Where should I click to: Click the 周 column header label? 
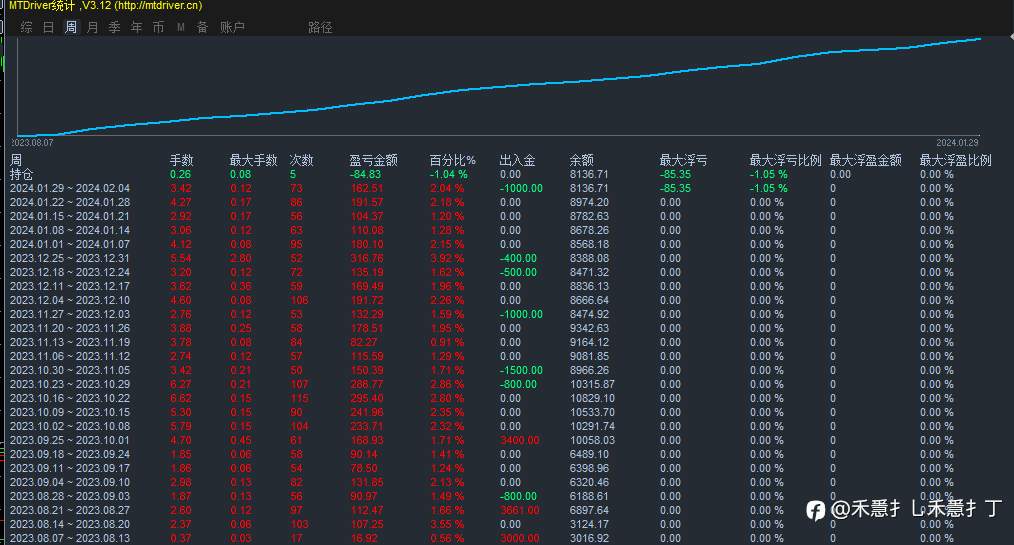pyautogui.click(x=16, y=160)
